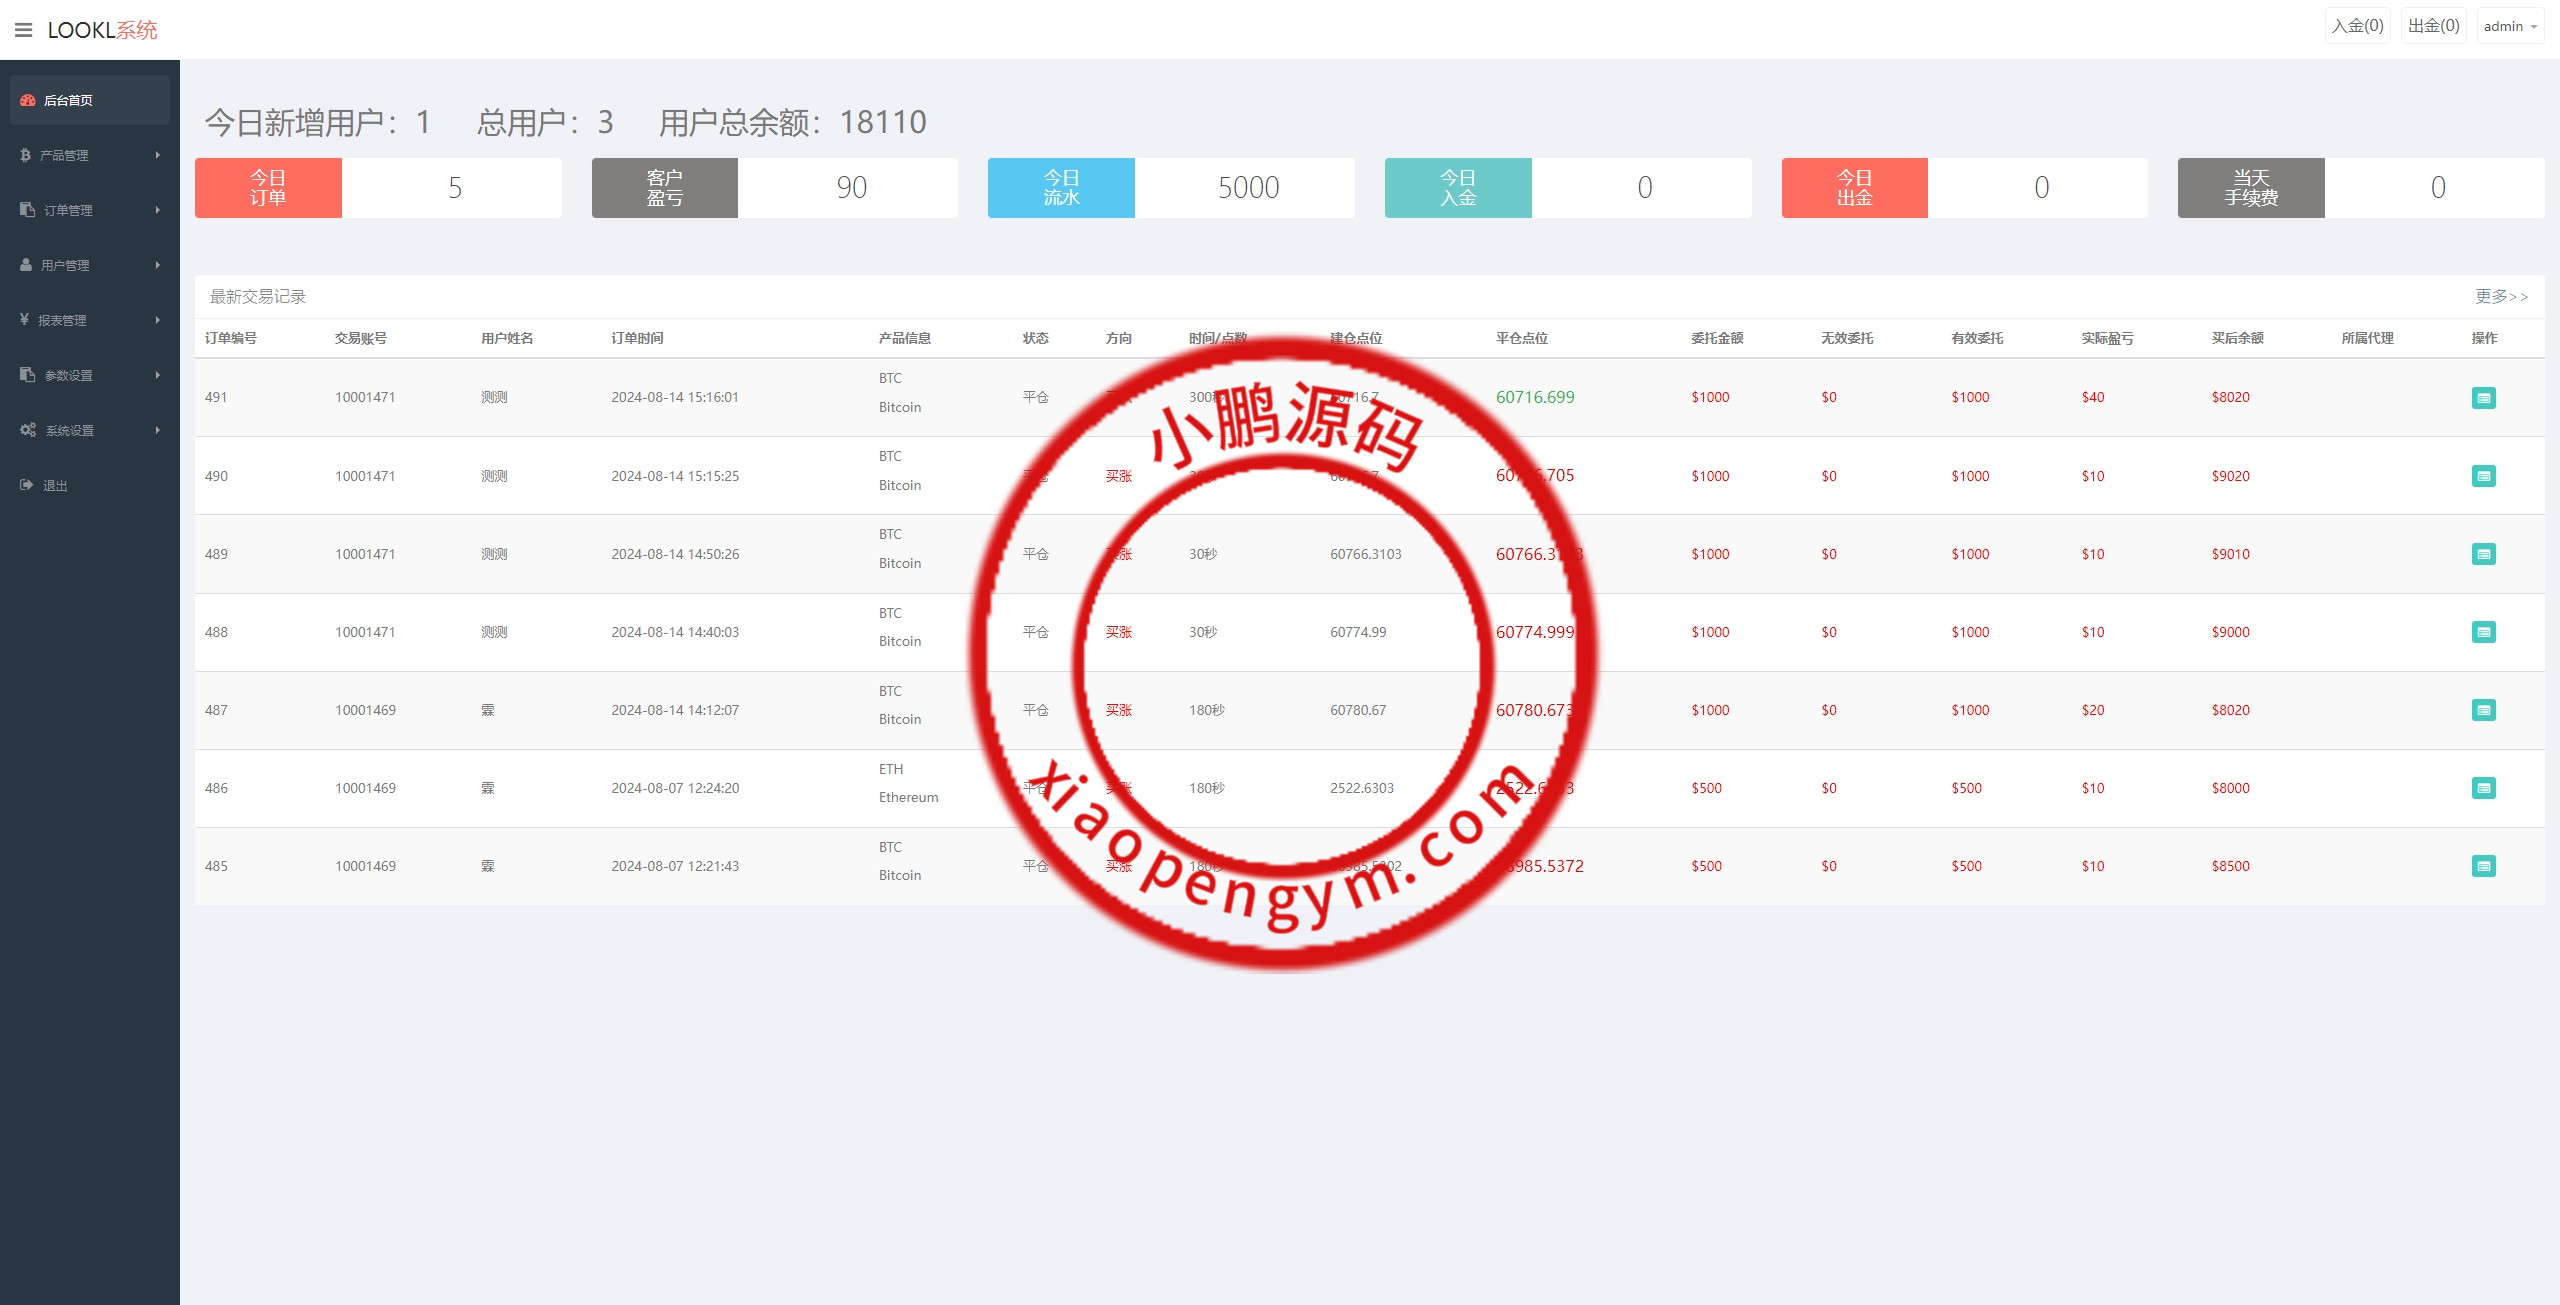The height and width of the screenshot is (1305, 2560).
Task: Click the logout icon next to 退出
Action: (26, 485)
